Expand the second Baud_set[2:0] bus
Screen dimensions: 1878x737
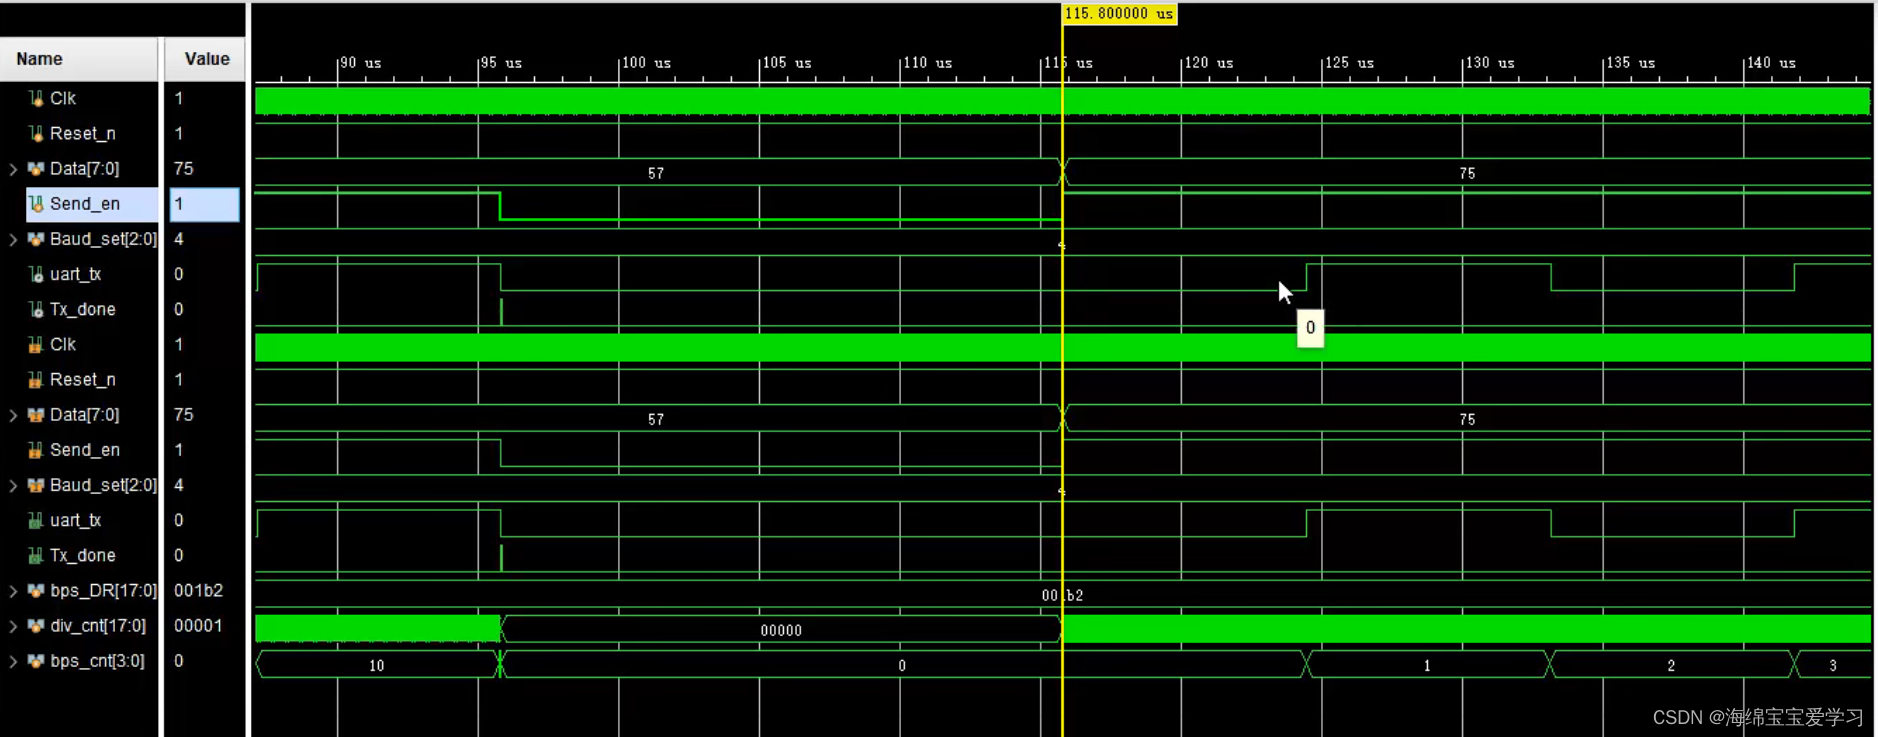[13, 485]
